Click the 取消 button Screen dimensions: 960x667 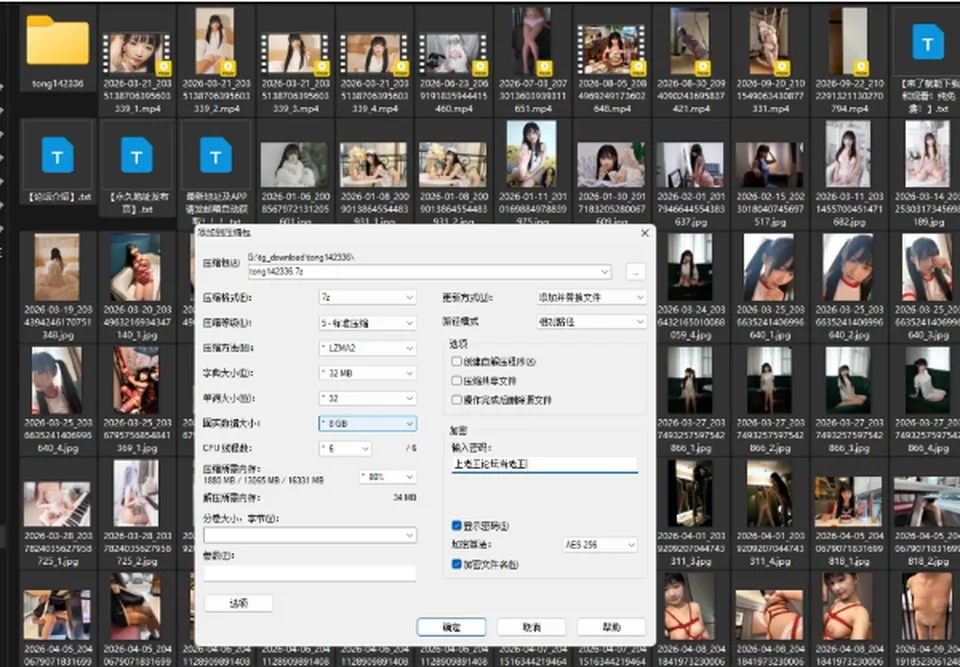[531, 627]
